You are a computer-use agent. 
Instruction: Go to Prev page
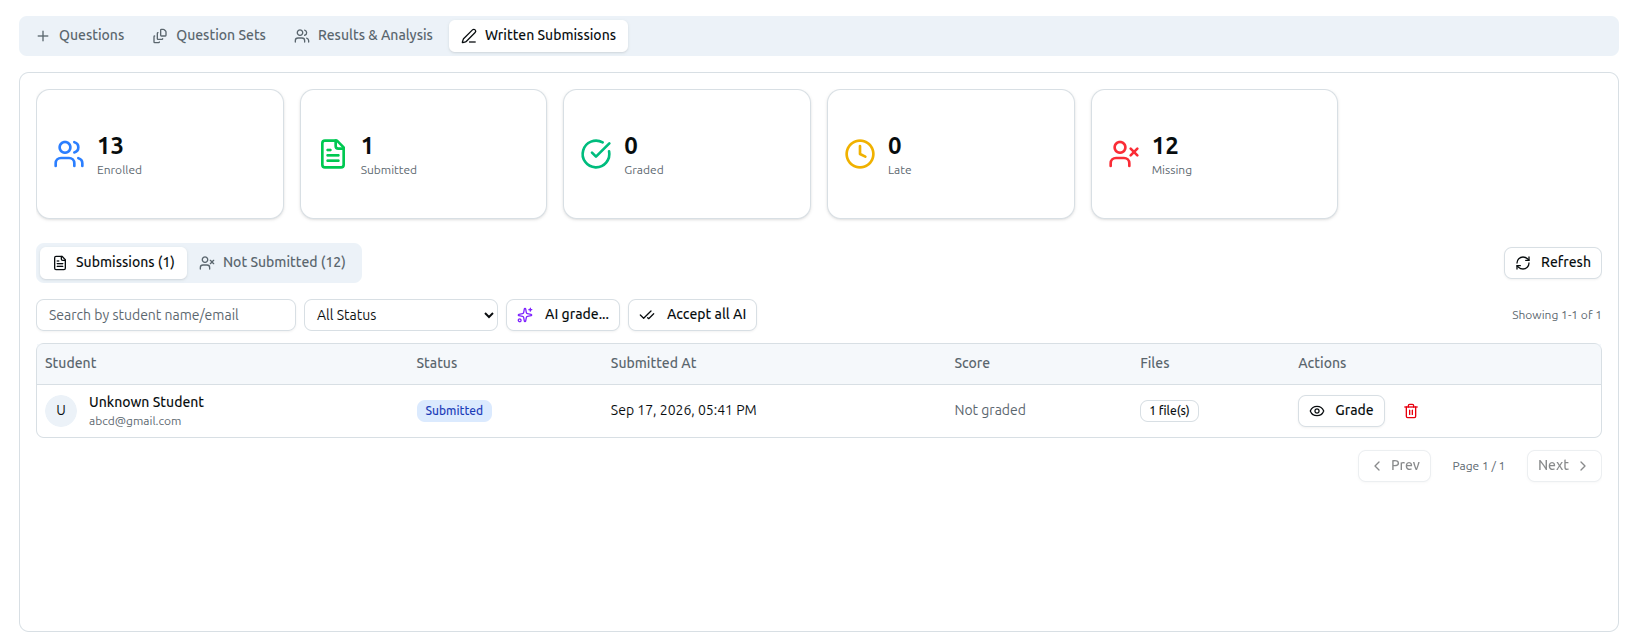coord(1394,466)
